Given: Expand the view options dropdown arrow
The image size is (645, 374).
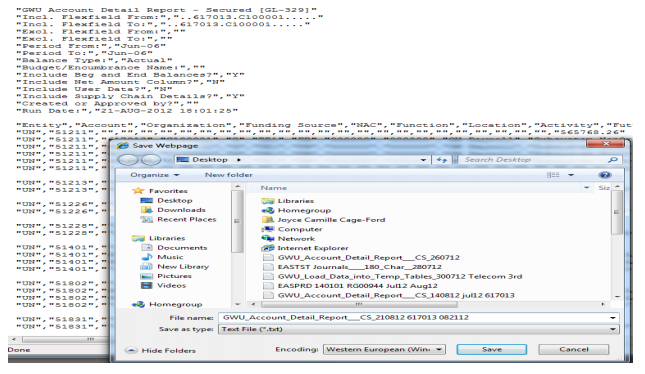Looking at the screenshot, I should pos(571,175).
